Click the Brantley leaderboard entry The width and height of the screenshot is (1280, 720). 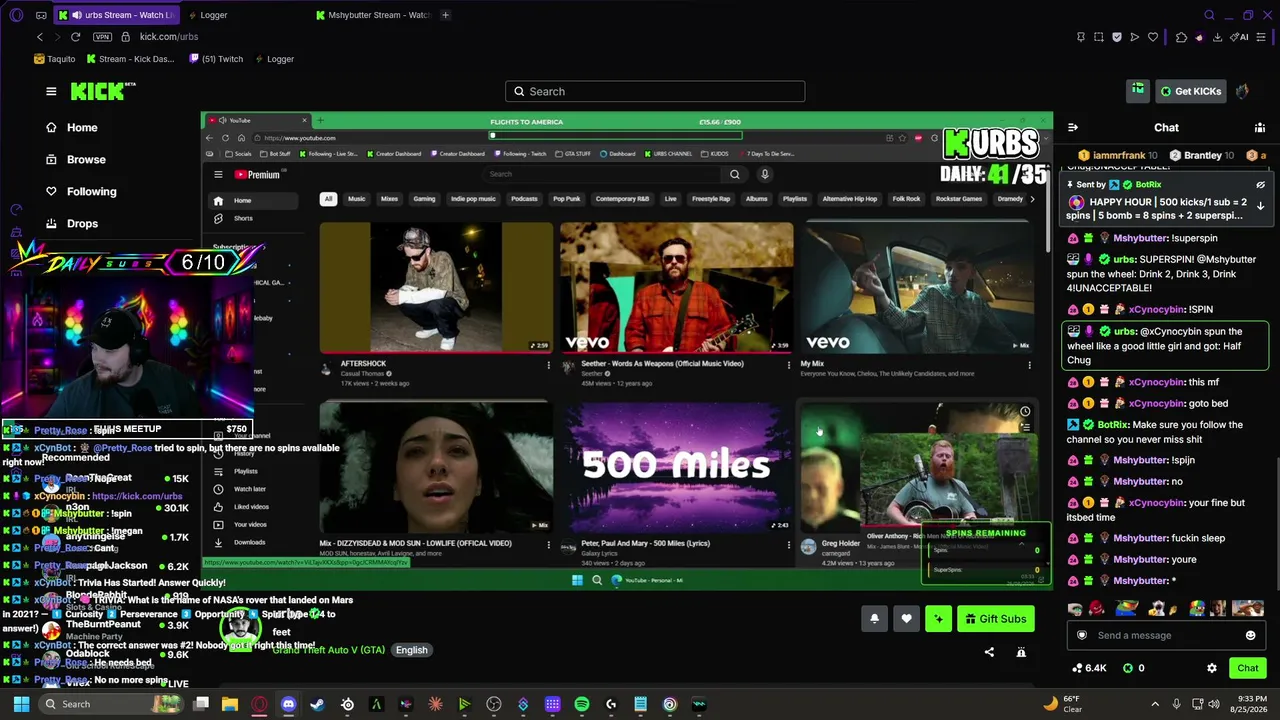pos(1204,156)
